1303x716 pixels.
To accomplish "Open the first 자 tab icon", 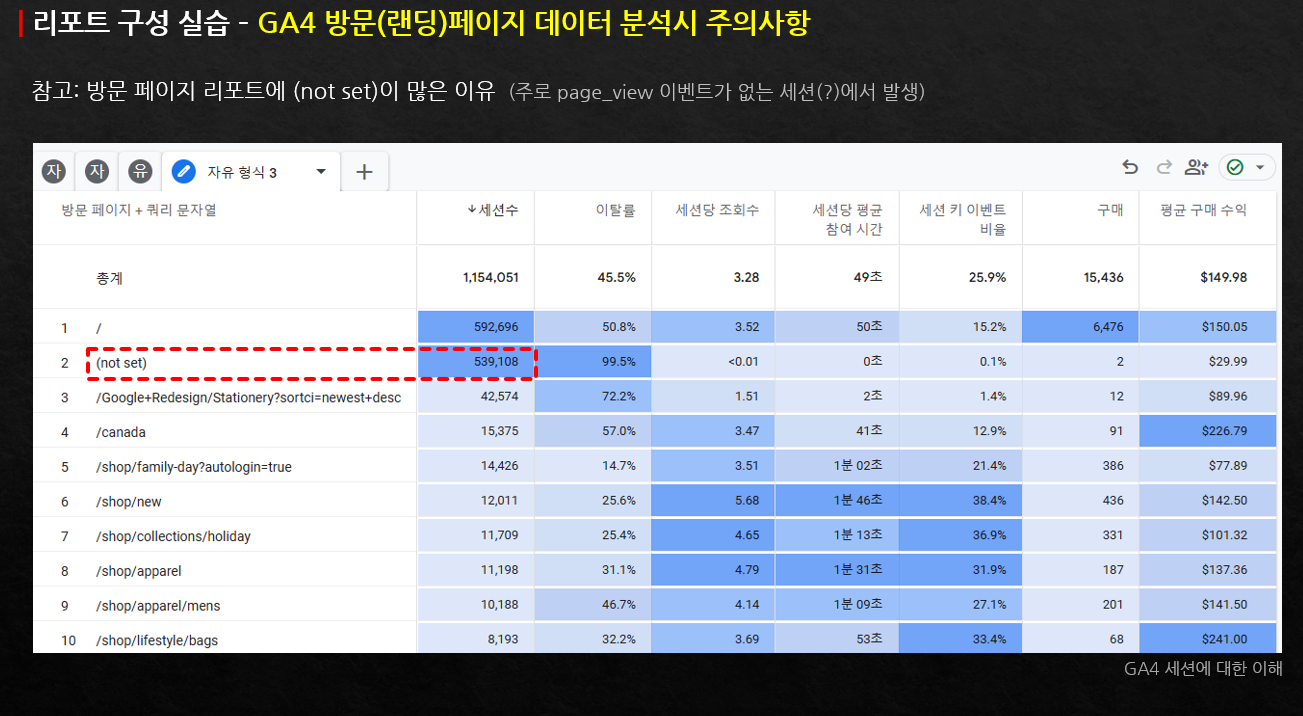I will 53,171.
